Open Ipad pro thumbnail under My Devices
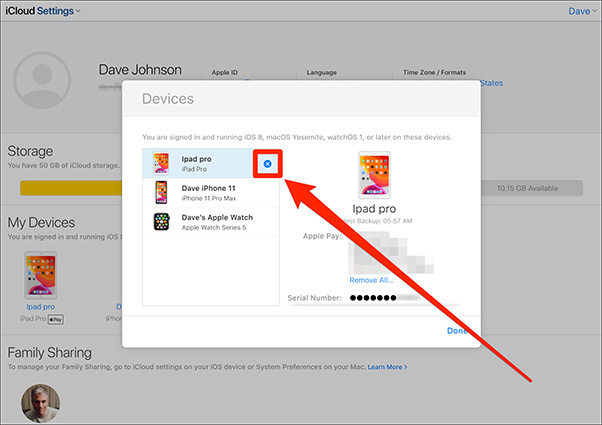The image size is (602, 425). (x=41, y=275)
